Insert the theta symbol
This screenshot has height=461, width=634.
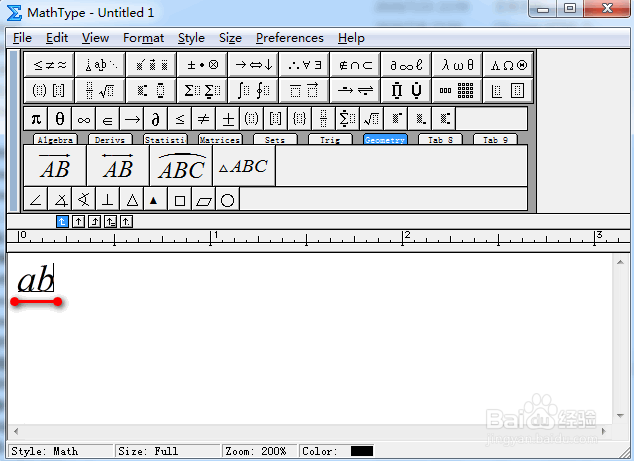tap(60, 119)
